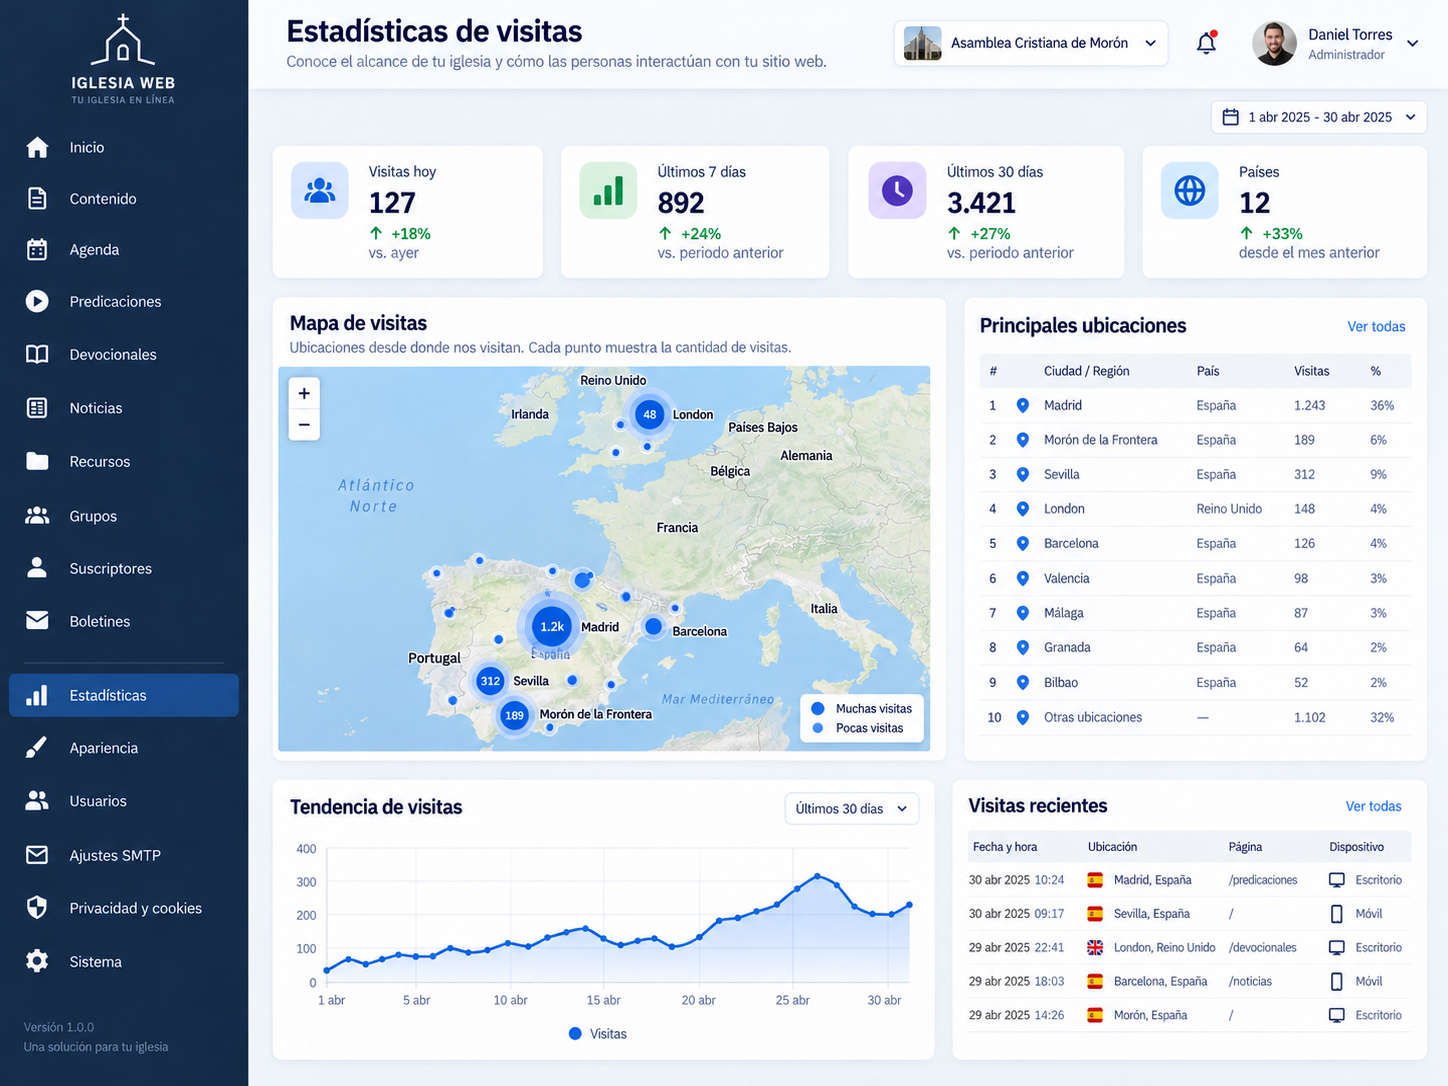The height and width of the screenshot is (1086, 1448).
Task: Click the Visitas column header
Action: (x=1311, y=371)
